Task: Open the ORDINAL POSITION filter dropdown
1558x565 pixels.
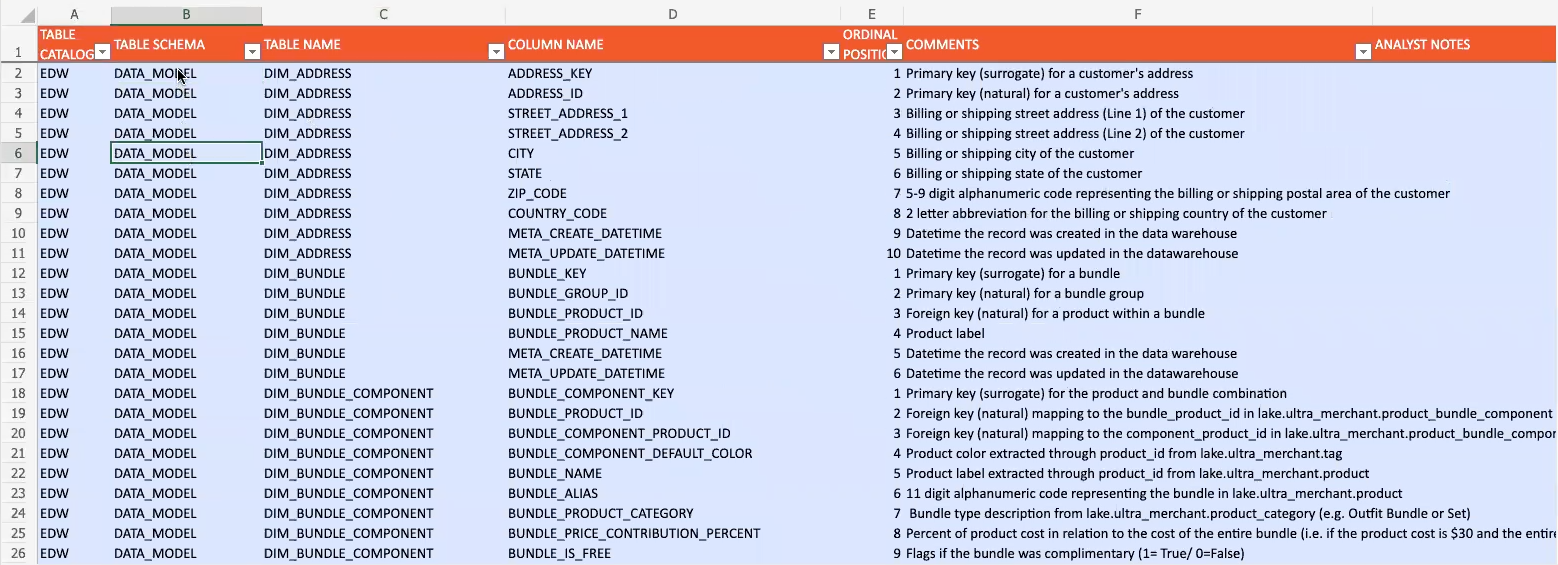Action: click(894, 53)
